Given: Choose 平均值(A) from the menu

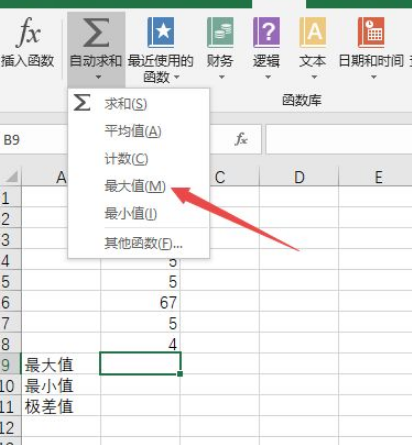Looking at the screenshot, I should [139, 131].
